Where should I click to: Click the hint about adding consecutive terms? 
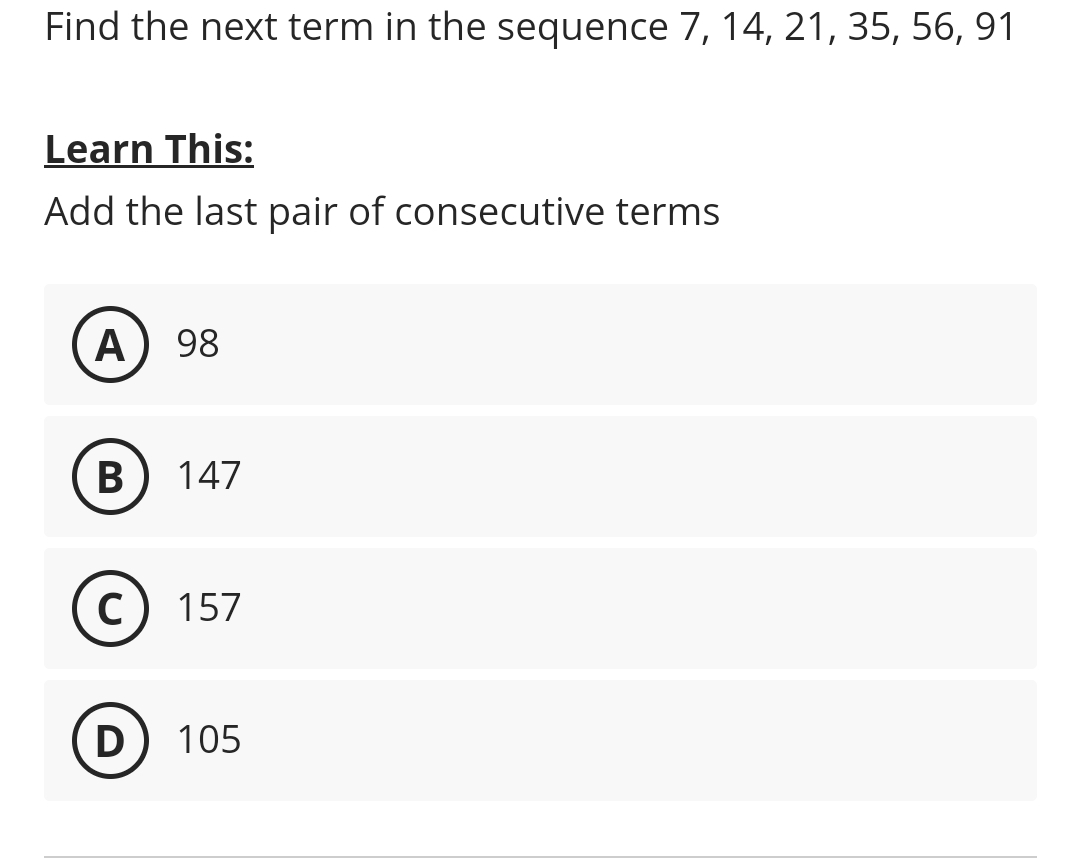click(x=381, y=211)
